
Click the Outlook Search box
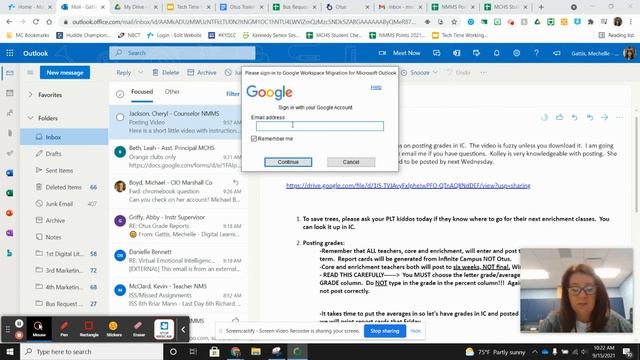click(x=182, y=53)
